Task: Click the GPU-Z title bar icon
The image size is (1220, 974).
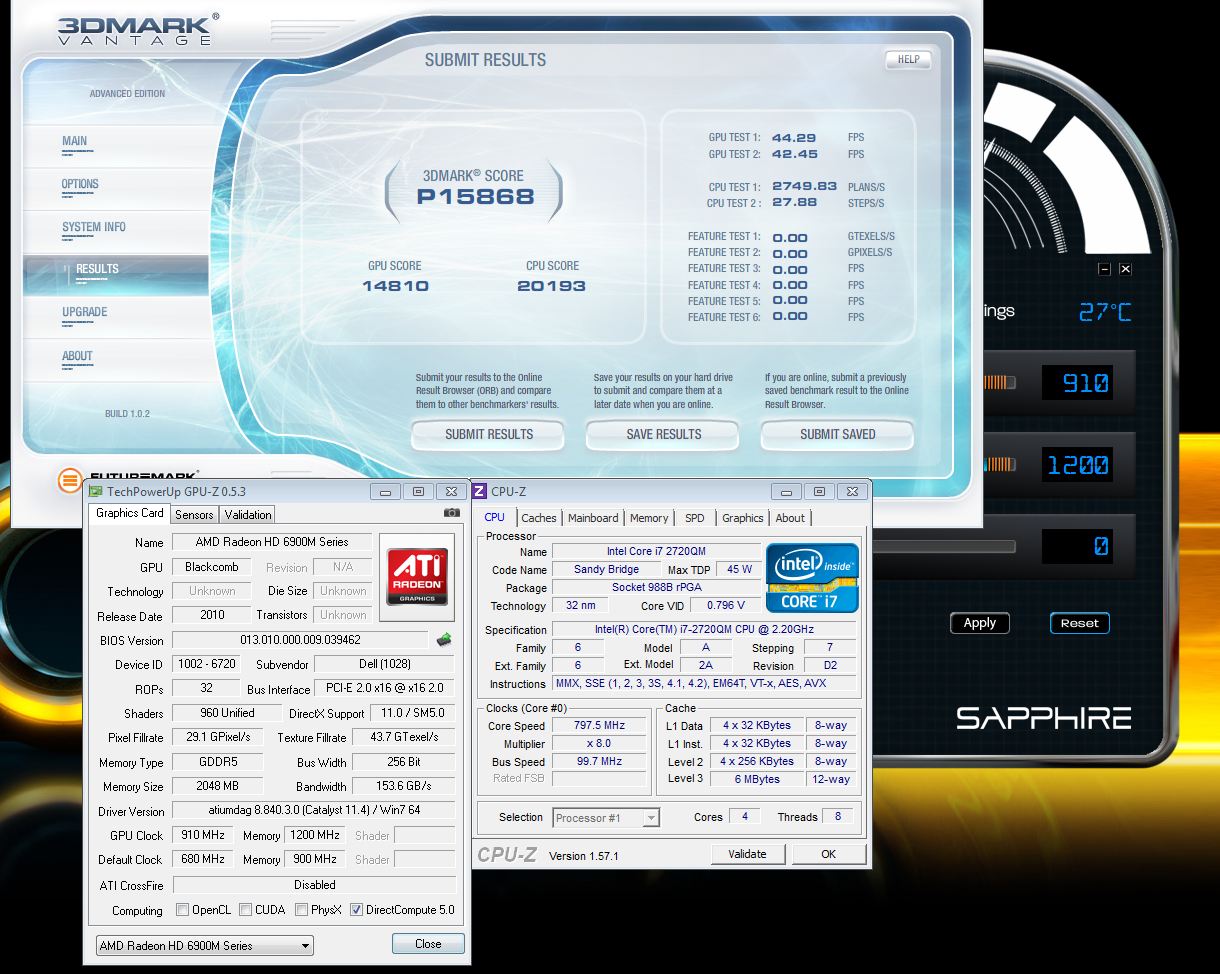Action: pyautogui.click(x=95, y=491)
